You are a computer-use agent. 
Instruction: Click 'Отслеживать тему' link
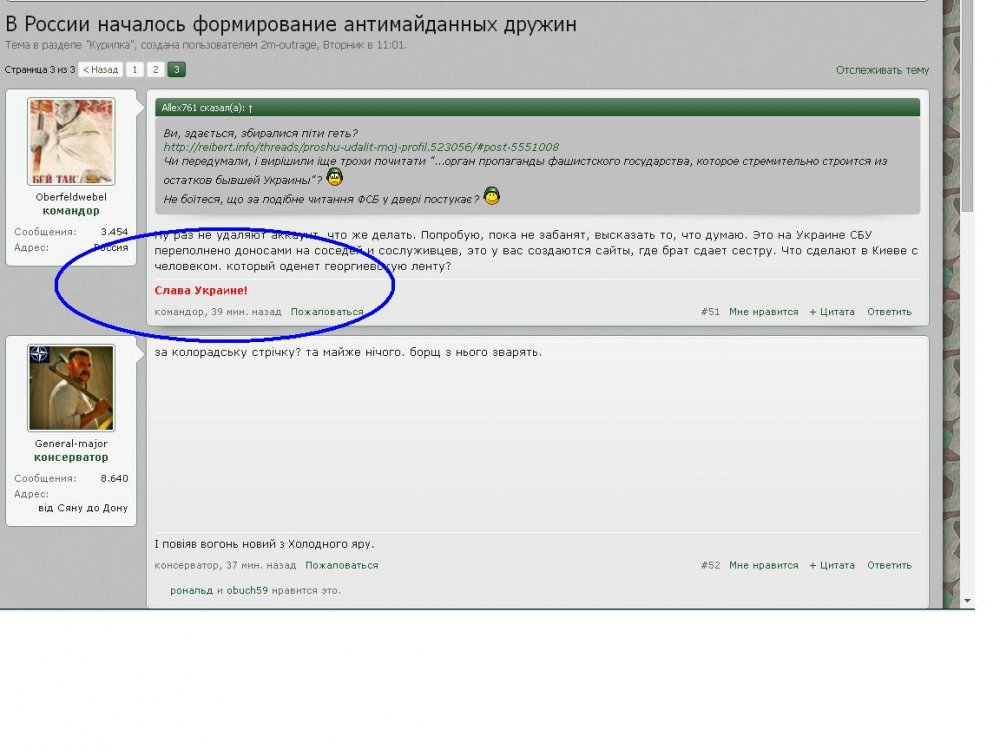[882, 70]
